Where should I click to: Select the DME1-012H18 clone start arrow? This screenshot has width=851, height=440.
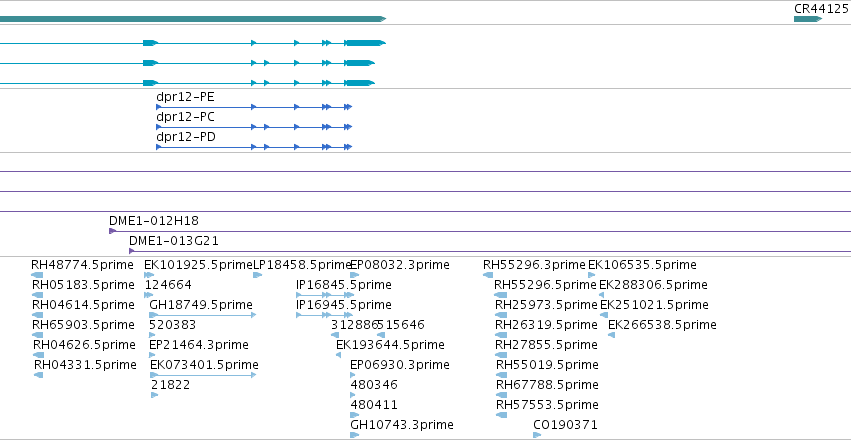[112, 231]
